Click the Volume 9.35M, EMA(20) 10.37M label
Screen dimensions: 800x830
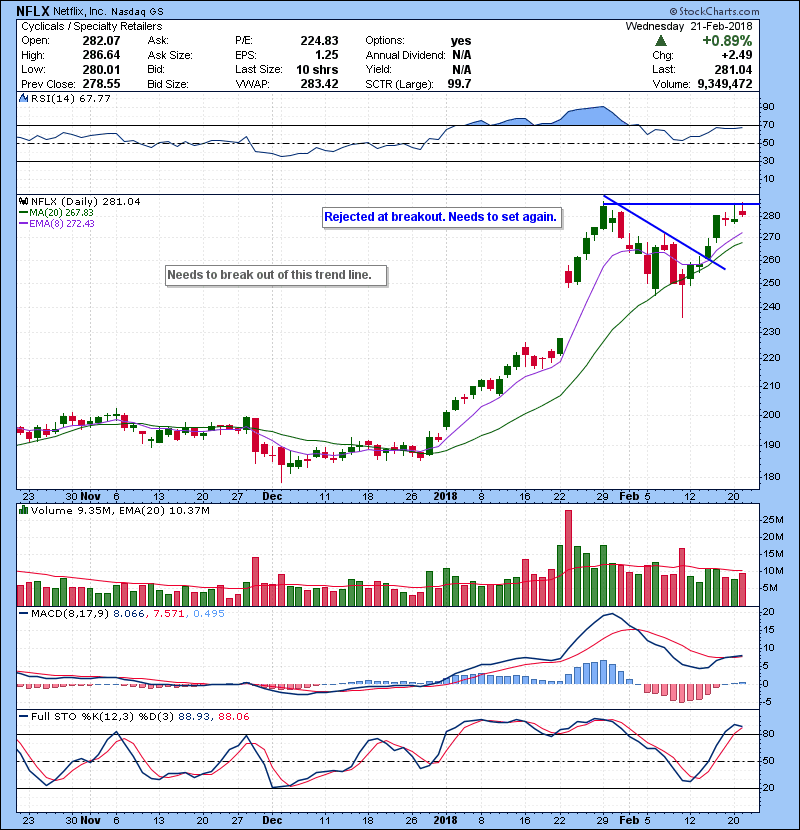120,511
